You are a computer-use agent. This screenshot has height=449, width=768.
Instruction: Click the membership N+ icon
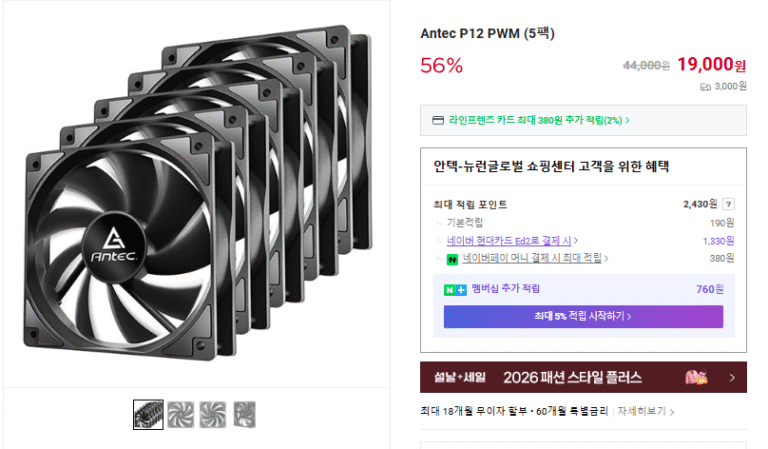pos(455,289)
